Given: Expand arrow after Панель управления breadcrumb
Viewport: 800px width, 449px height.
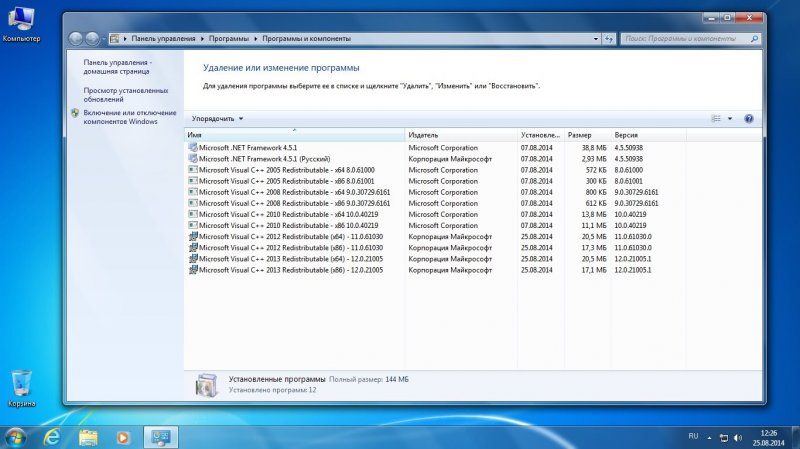Looking at the screenshot, I should pyautogui.click(x=202, y=39).
